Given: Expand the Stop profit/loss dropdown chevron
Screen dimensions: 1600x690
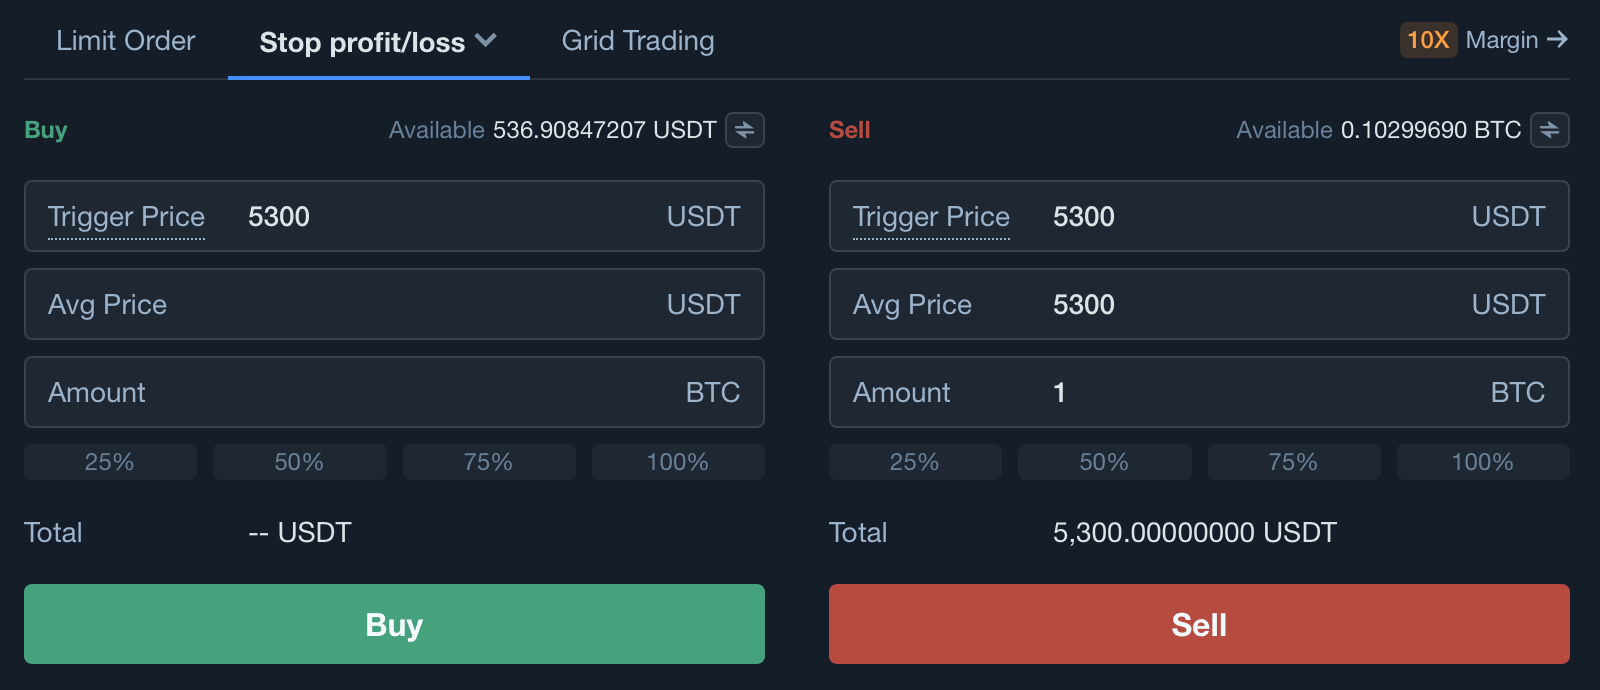Looking at the screenshot, I should (486, 41).
